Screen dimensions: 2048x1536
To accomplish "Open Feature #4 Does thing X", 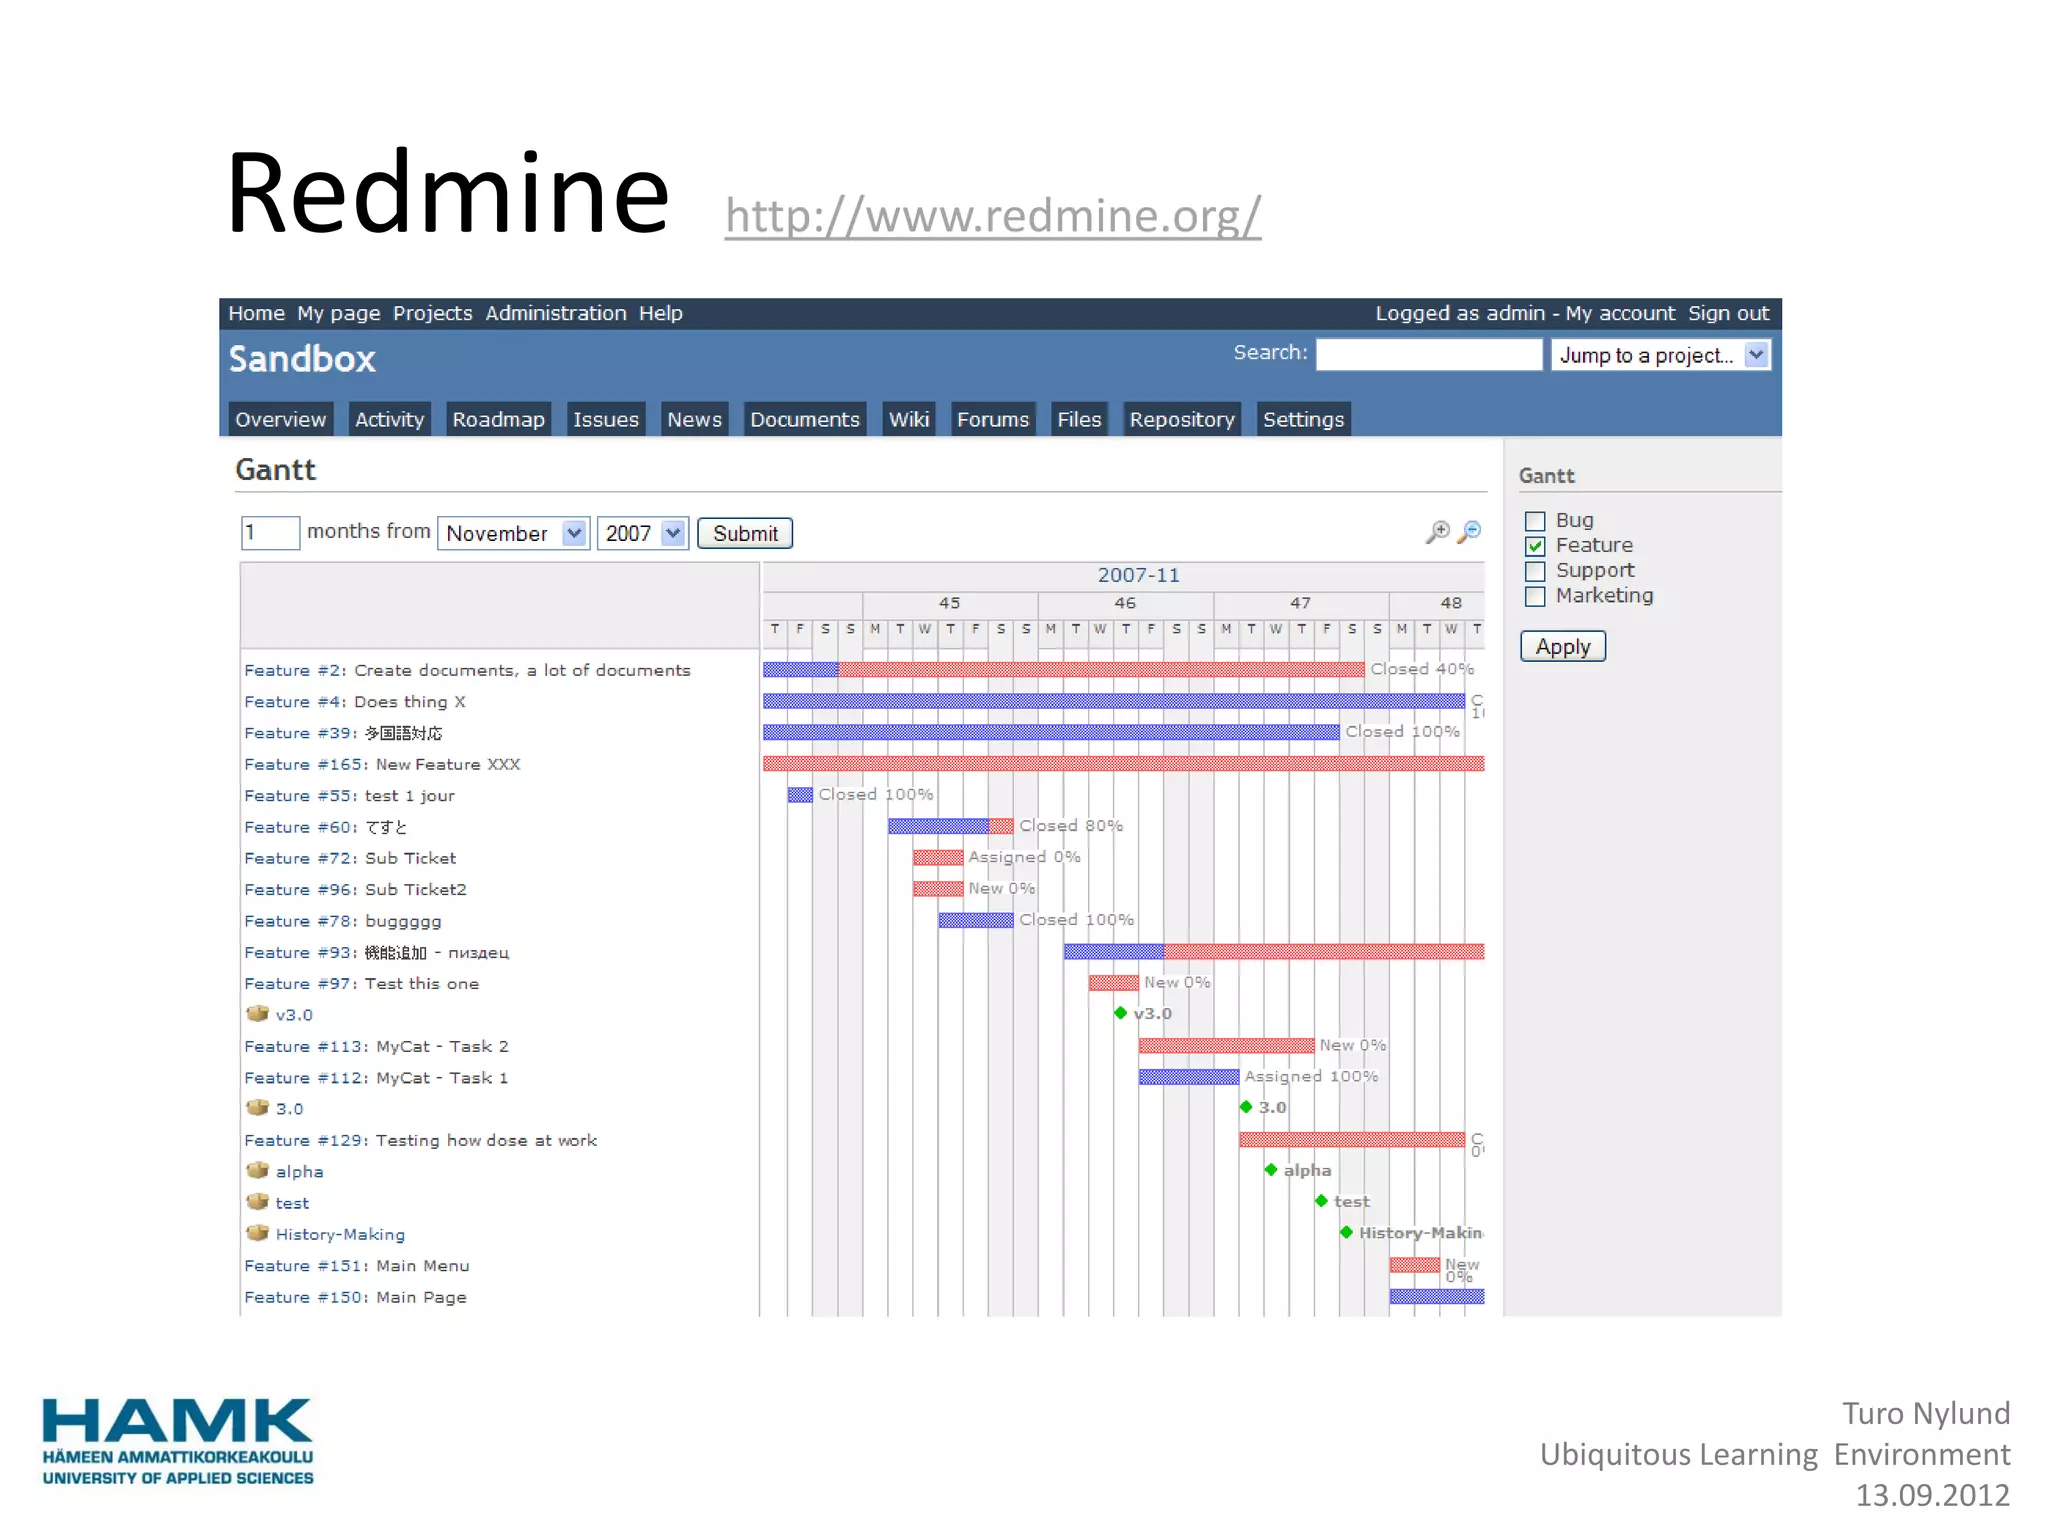I will tap(355, 701).
